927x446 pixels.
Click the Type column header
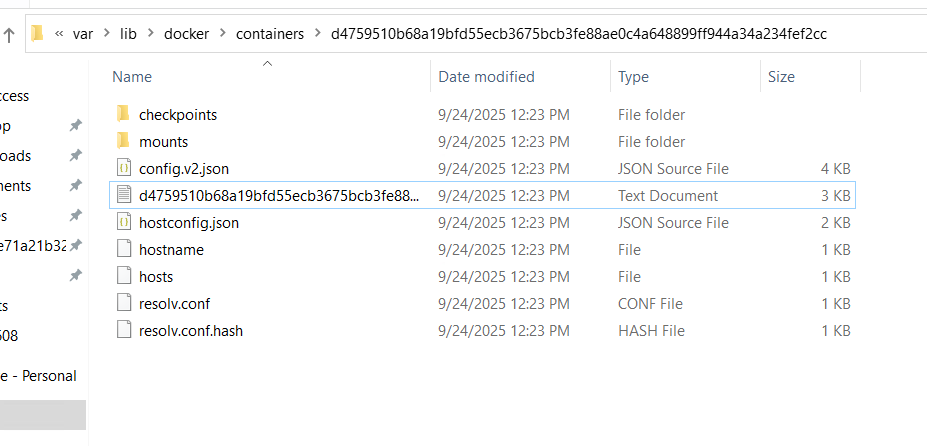coord(633,77)
